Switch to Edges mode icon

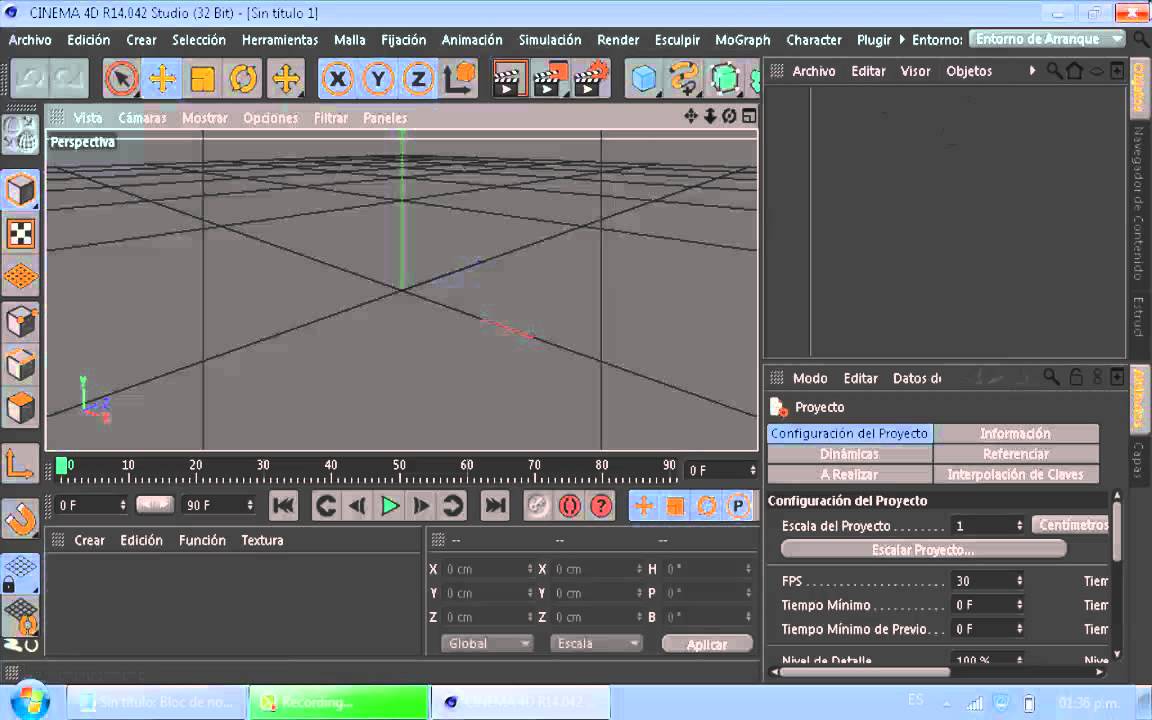coord(21,364)
